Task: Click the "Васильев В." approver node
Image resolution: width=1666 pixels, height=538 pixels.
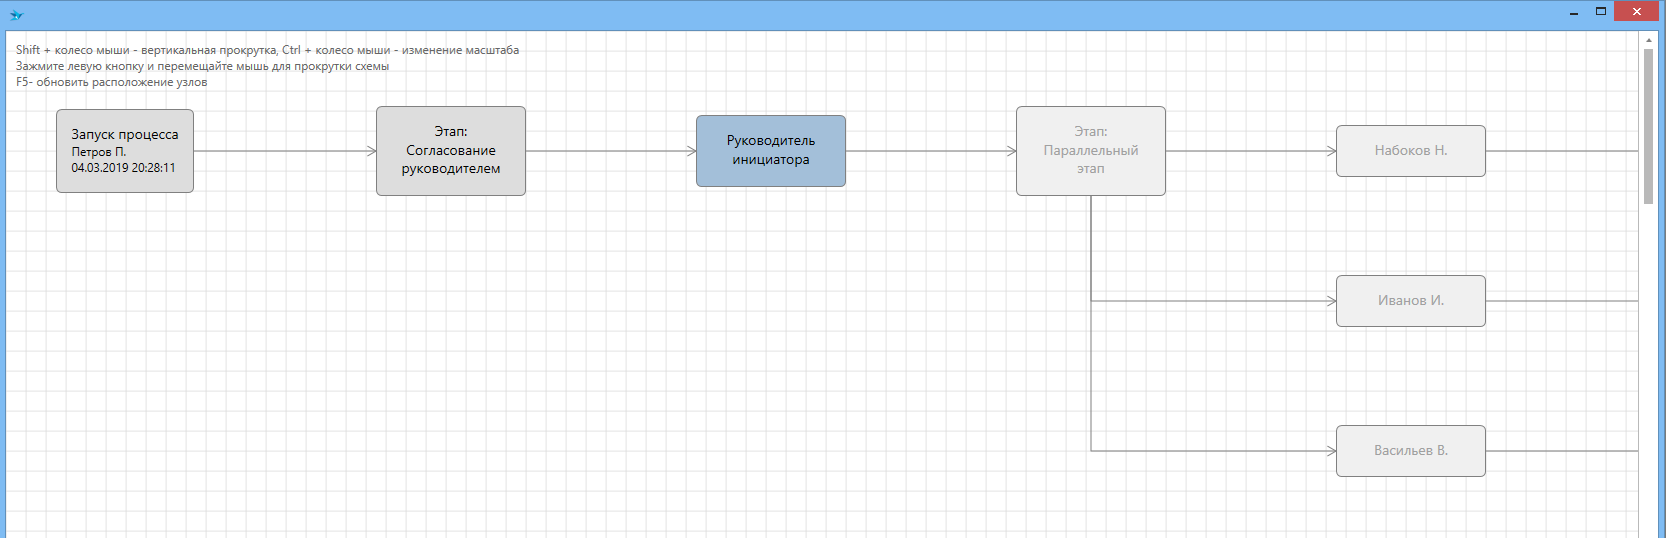Action: [1411, 451]
